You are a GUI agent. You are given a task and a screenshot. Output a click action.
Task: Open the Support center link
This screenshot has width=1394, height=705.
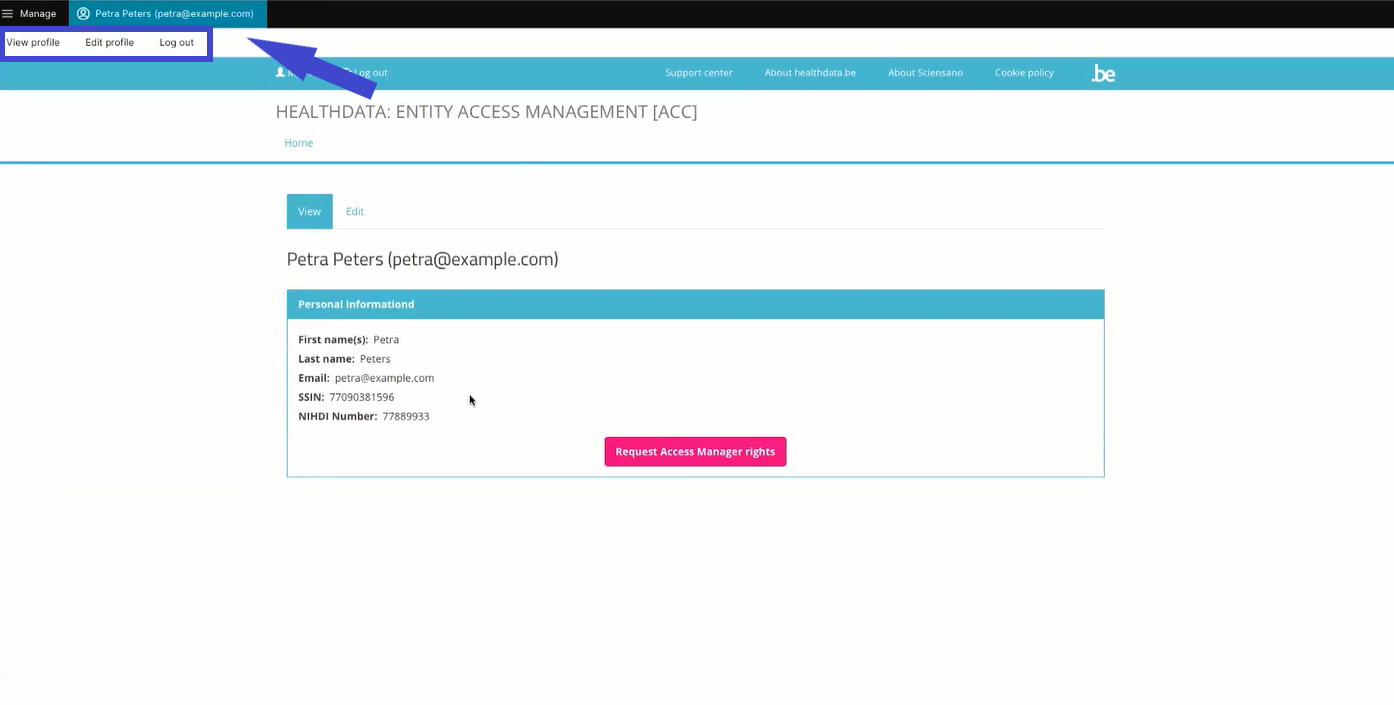(x=699, y=73)
